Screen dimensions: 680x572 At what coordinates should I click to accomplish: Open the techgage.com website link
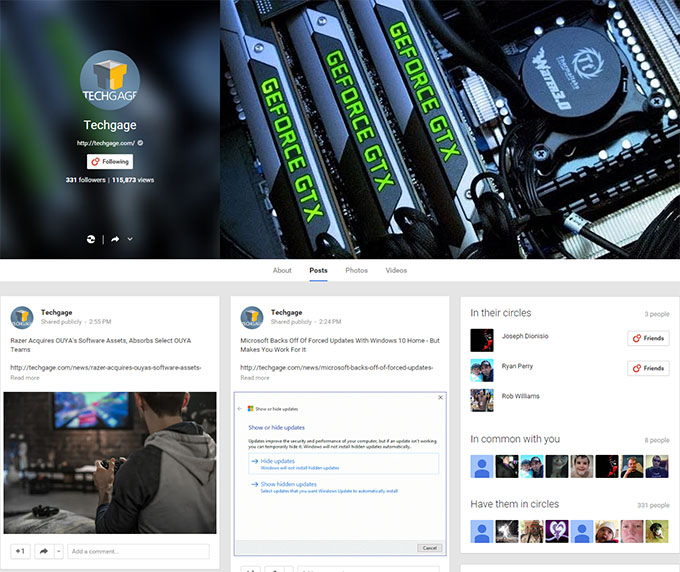(x=106, y=143)
